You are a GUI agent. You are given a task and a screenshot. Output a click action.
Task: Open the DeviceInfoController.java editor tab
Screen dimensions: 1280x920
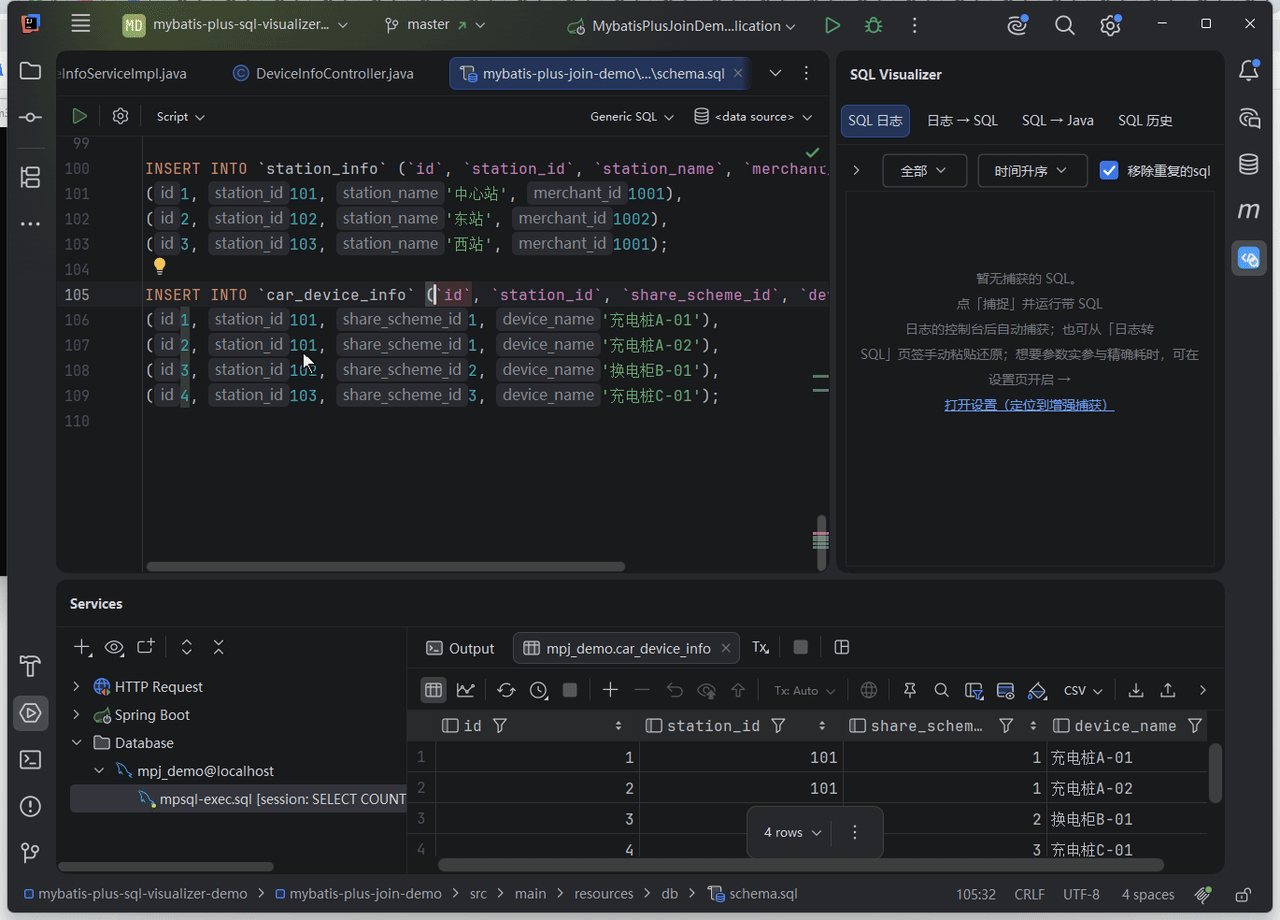tap(323, 73)
